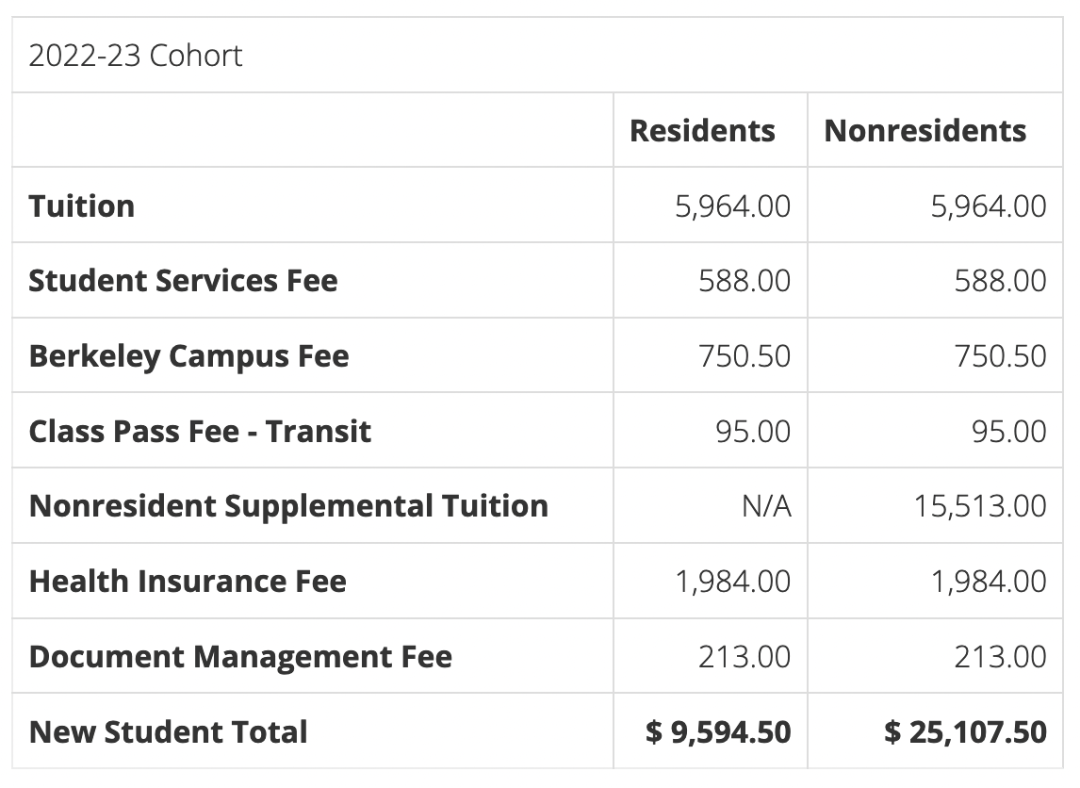Click the N/A cell for residents
This screenshot has height=788, width=1080.
(x=765, y=506)
